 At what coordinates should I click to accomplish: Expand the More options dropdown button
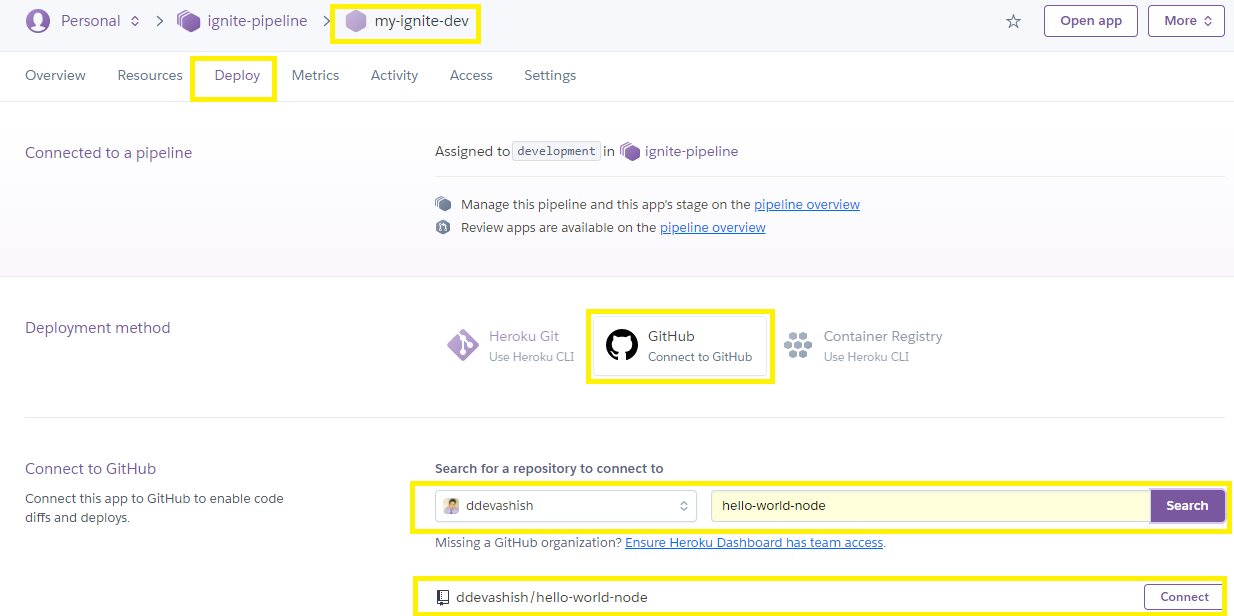point(1186,21)
